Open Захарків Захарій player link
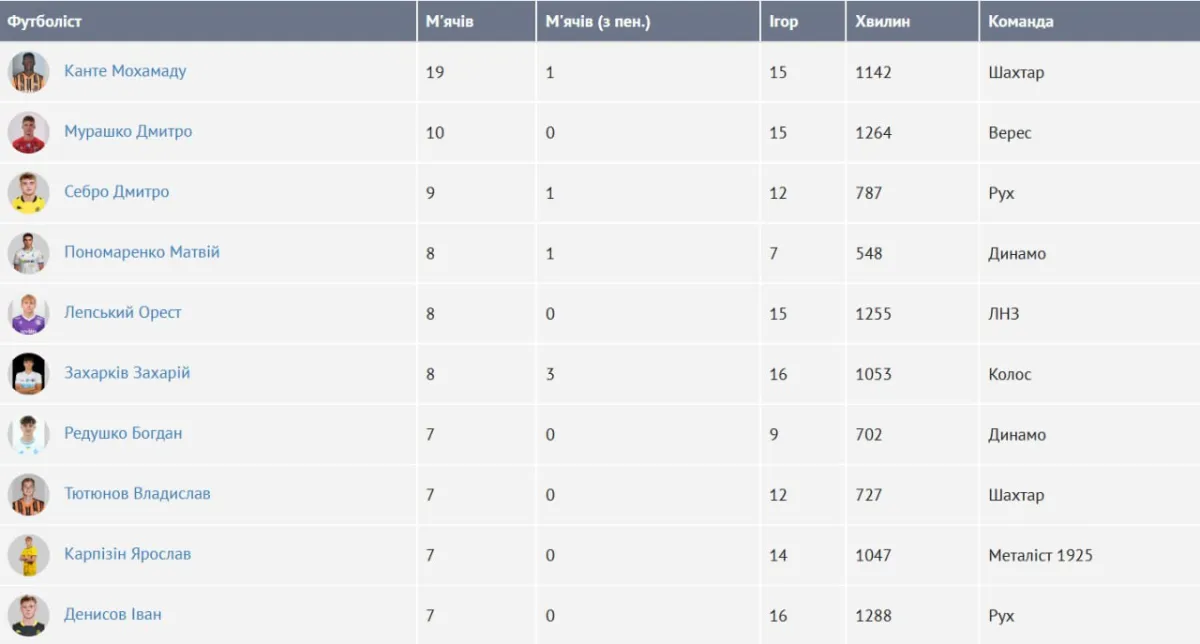This screenshot has height=644, width=1200. pos(127,372)
